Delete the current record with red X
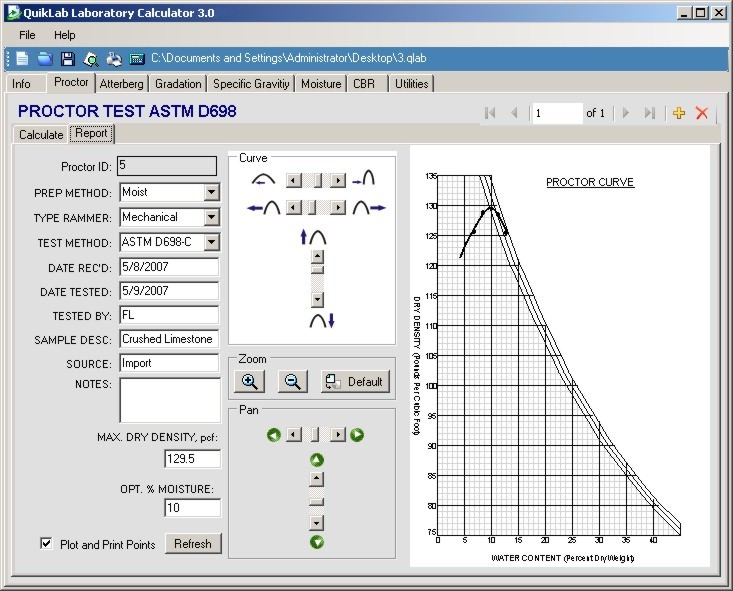 [701, 113]
